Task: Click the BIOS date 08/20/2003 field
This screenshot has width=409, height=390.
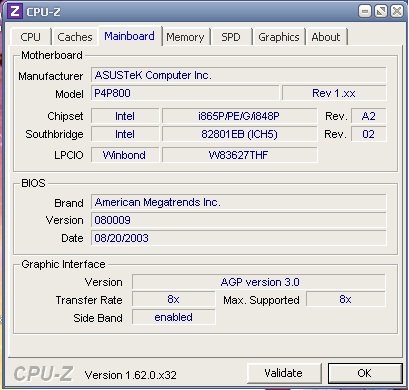Action: (x=239, y=238)
